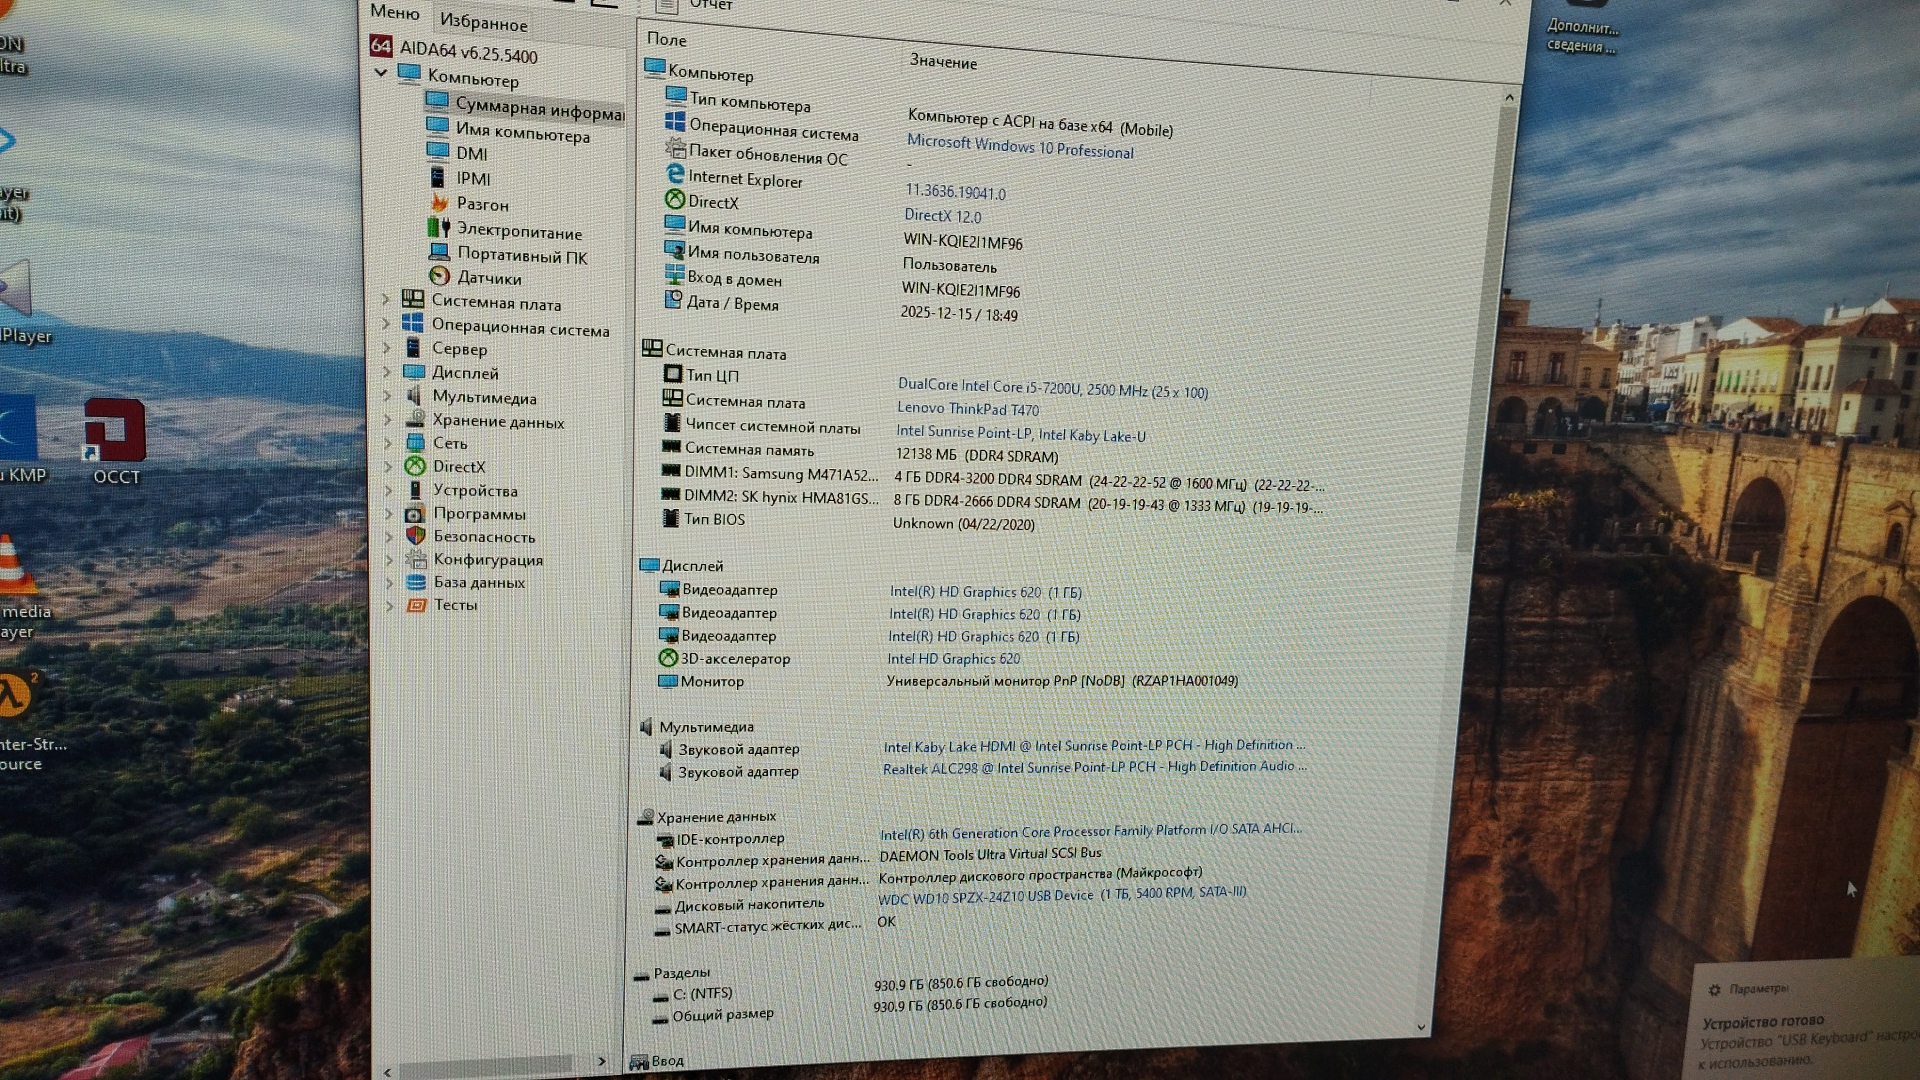Open the DirectX Xbox icon in sidebar
This screenshot has width=1920, height=1080.
(415, 466)
